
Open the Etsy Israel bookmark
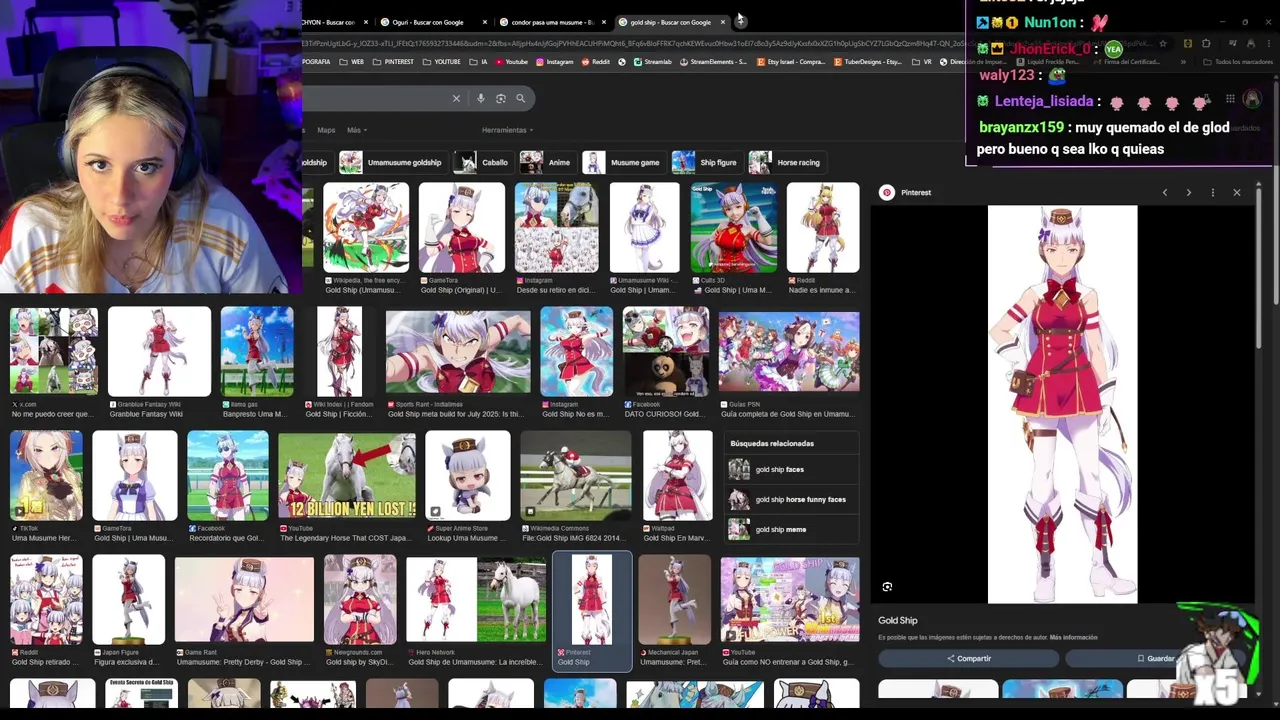click(790, 62)
